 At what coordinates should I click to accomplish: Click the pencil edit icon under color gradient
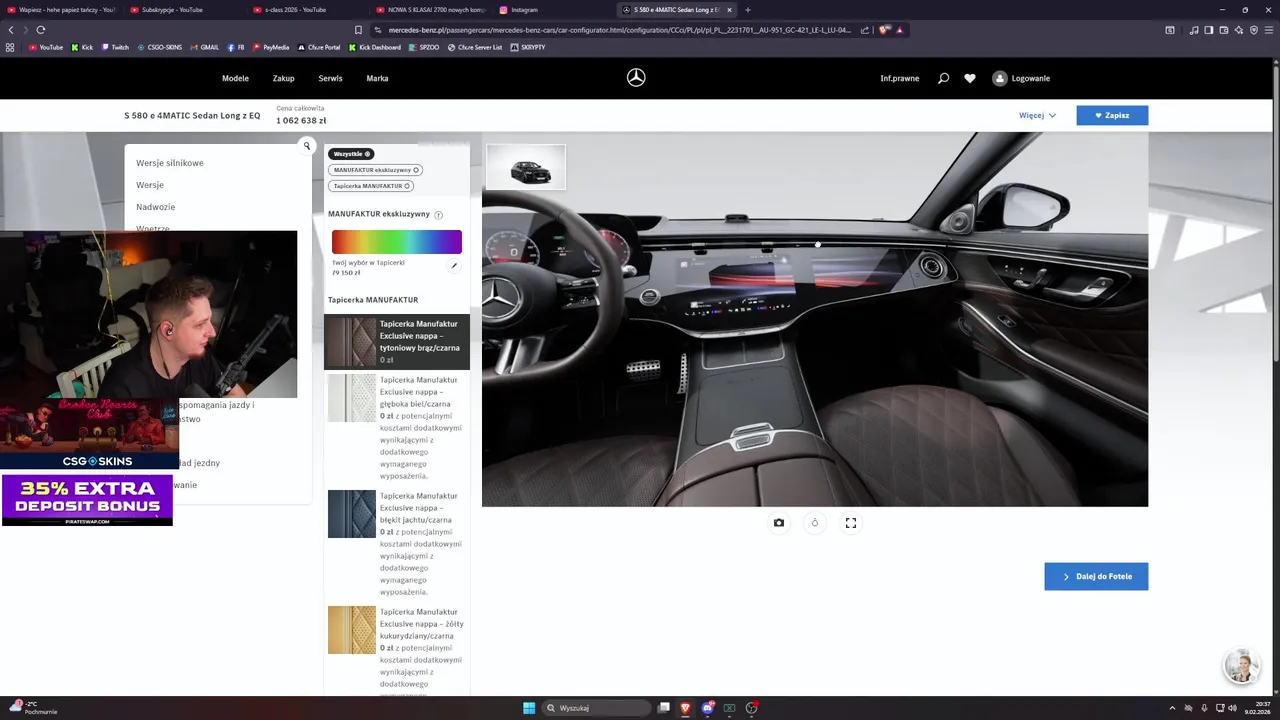454,266
